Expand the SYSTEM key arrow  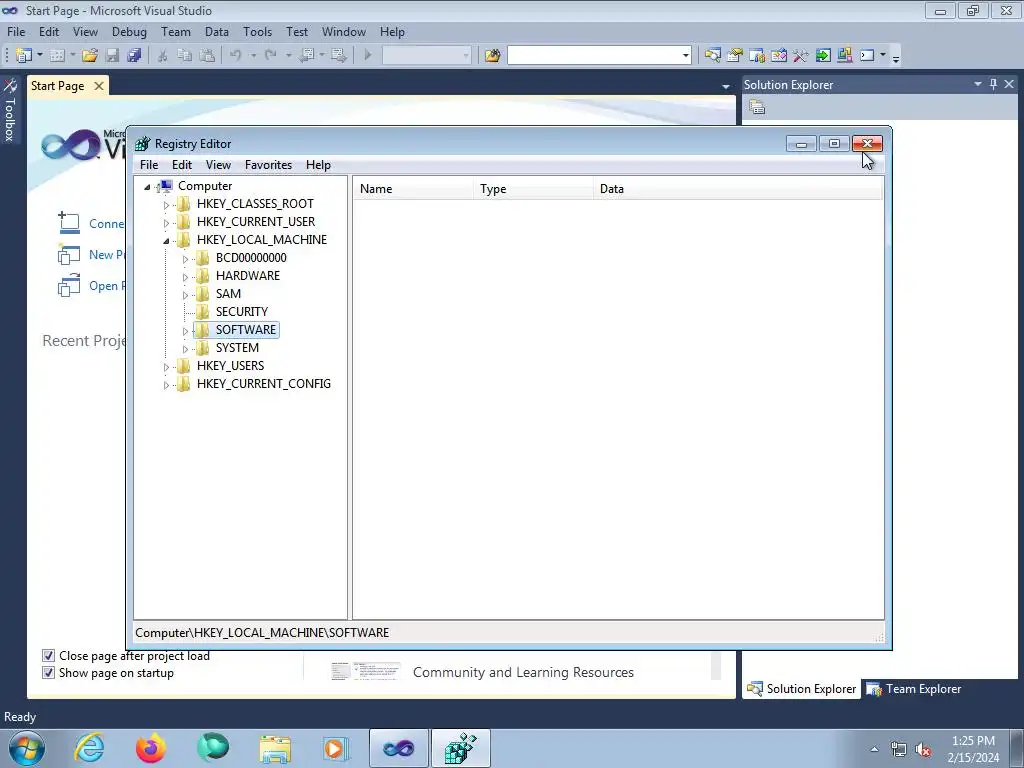click(x=185, y=349)
